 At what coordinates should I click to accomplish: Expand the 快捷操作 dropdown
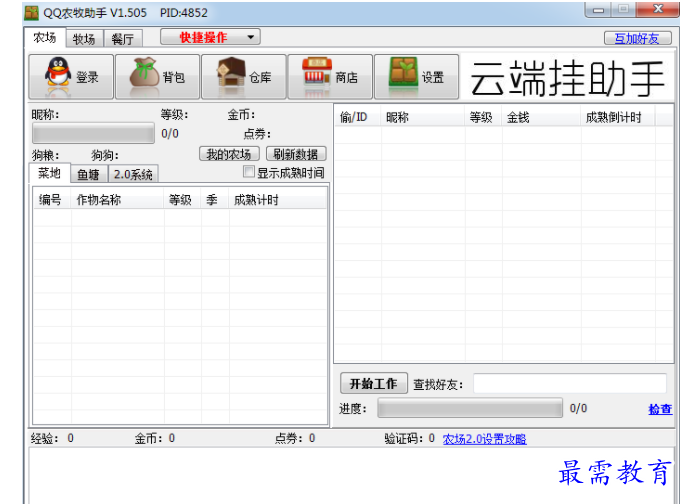tap(210, 37)
